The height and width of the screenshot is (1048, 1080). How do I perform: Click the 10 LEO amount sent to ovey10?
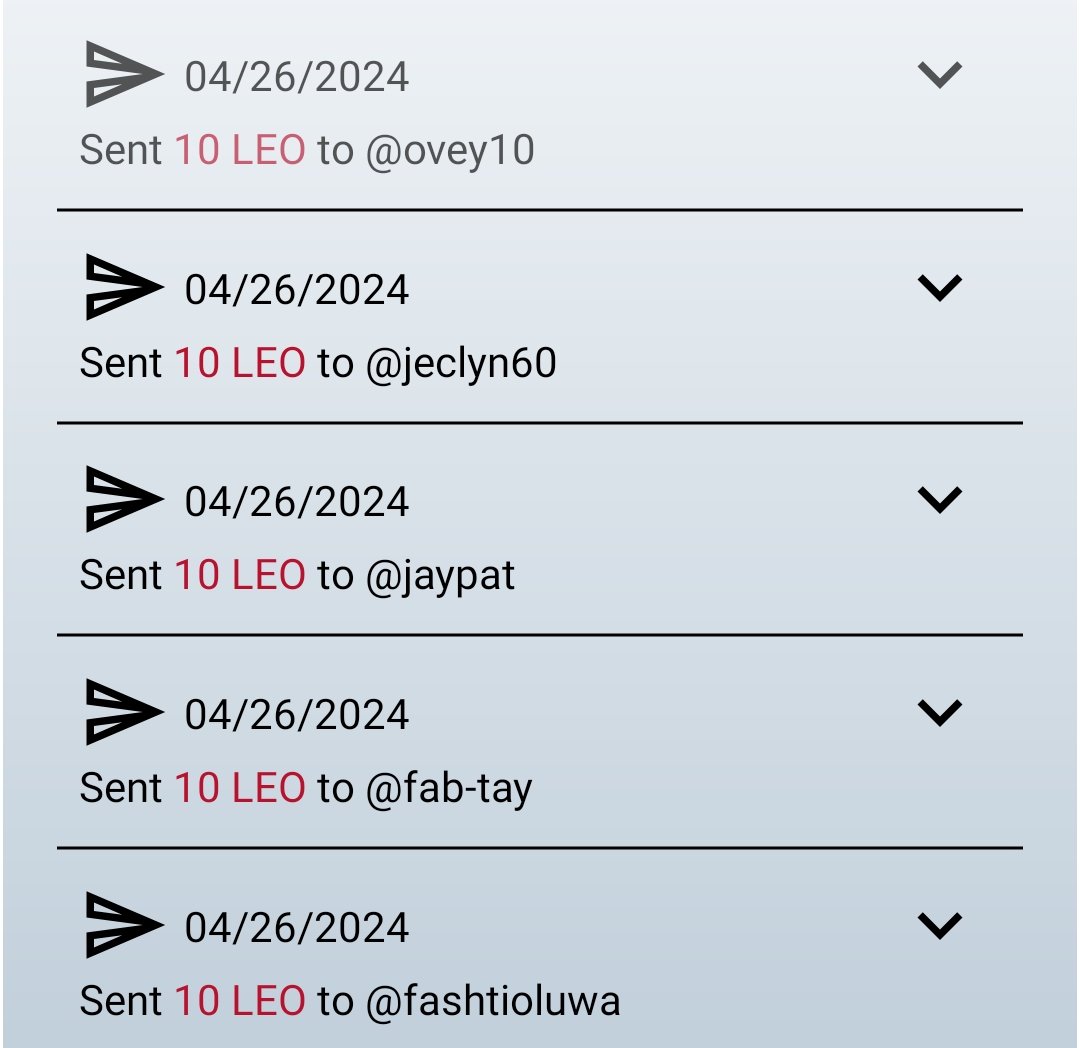[240, 150]
